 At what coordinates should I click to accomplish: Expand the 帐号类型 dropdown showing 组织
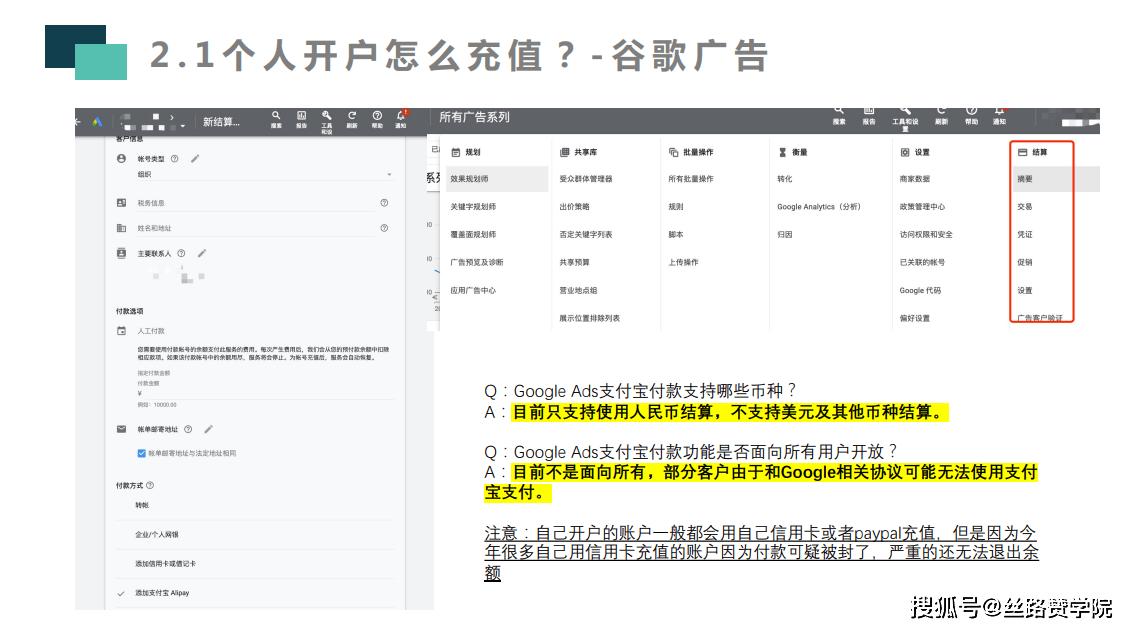(x=390, y=174)
